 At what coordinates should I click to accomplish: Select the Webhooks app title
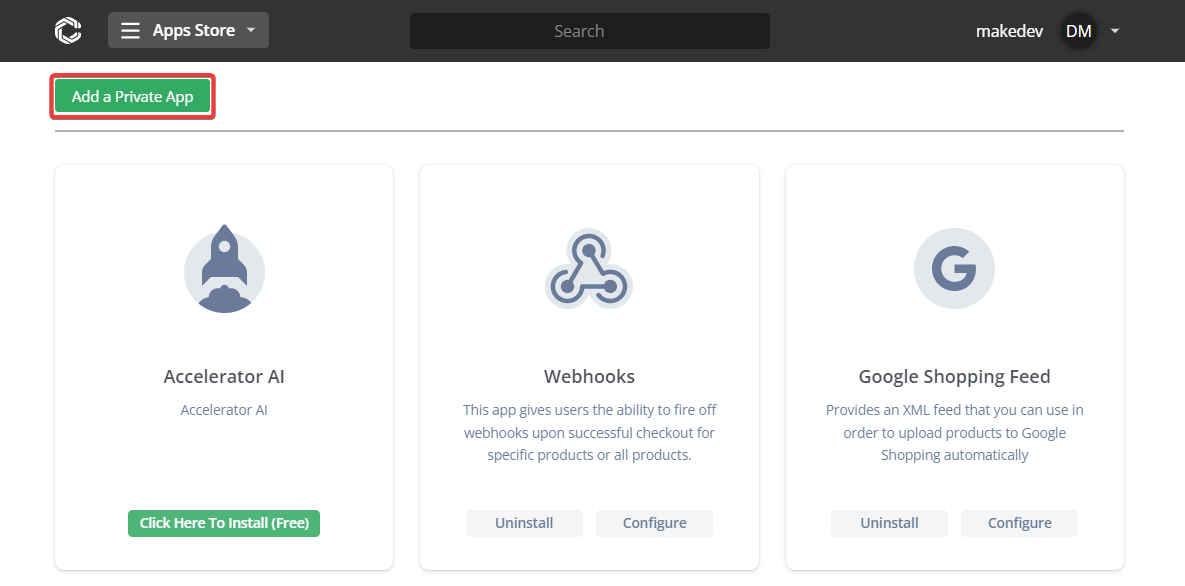click(x=589, y=377)
